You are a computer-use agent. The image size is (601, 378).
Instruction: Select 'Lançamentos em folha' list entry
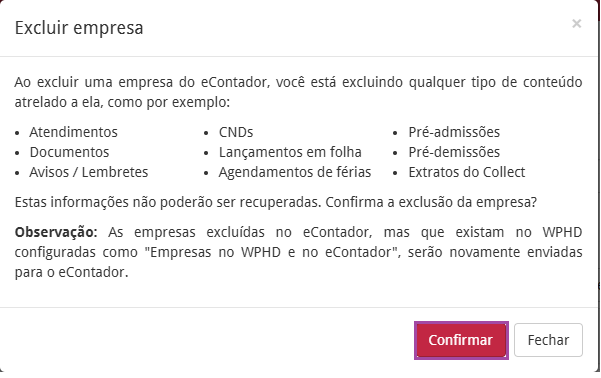click(290, 152)
